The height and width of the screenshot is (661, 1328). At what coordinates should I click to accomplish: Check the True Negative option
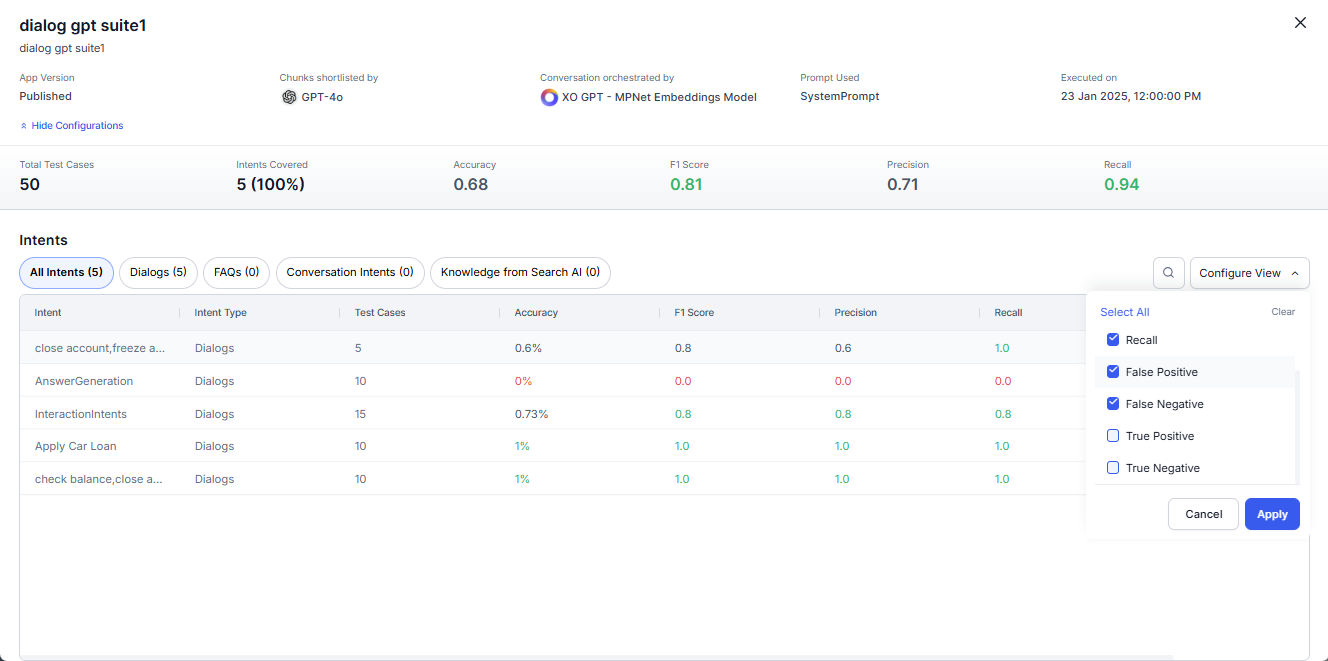pos(1113,468)
